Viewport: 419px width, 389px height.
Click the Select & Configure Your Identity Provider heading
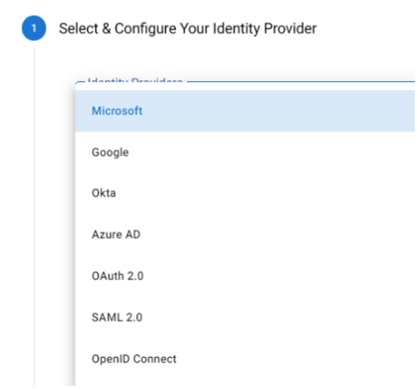[x=188, y=29]
